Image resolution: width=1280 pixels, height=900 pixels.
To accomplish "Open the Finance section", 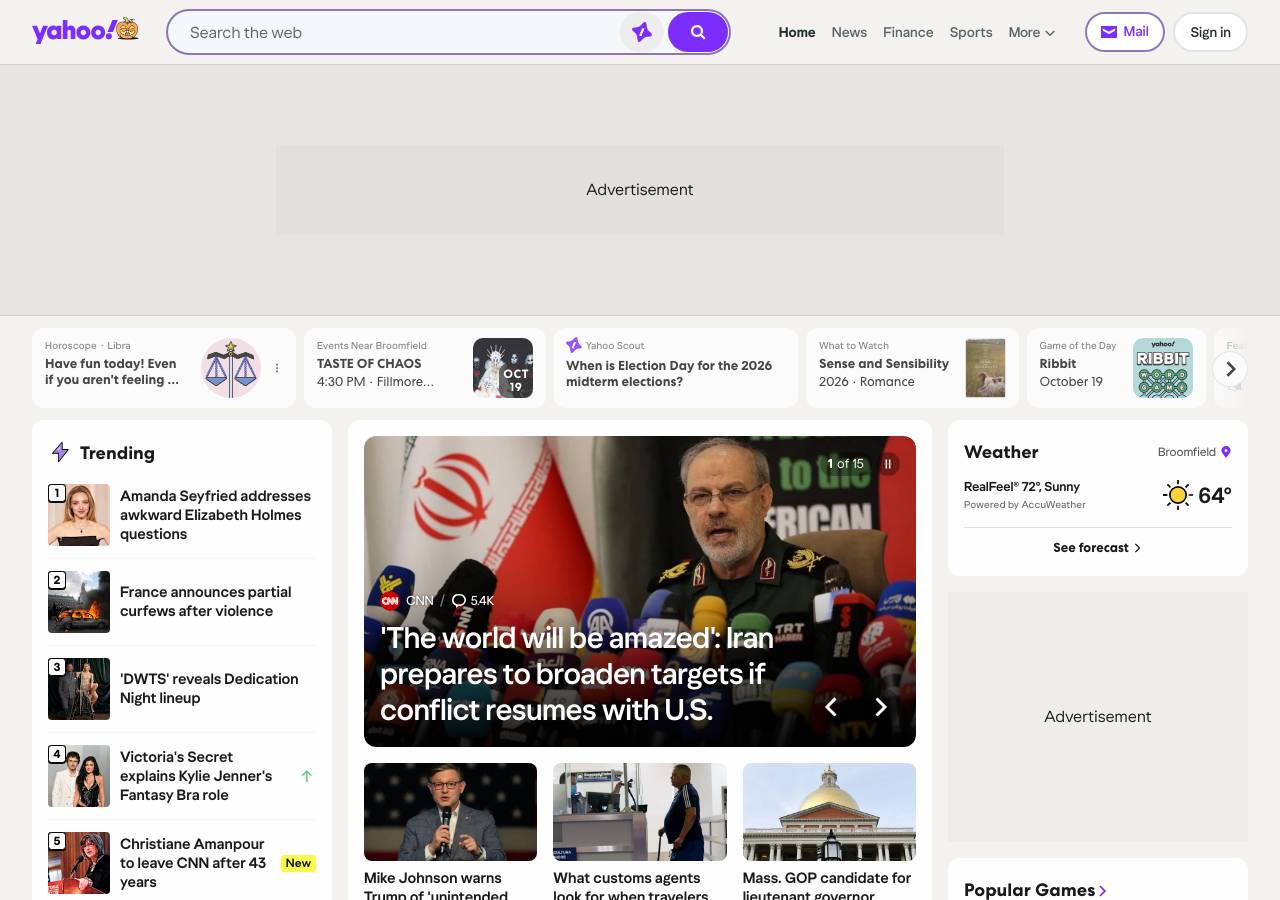I will (x=908, y=32).
